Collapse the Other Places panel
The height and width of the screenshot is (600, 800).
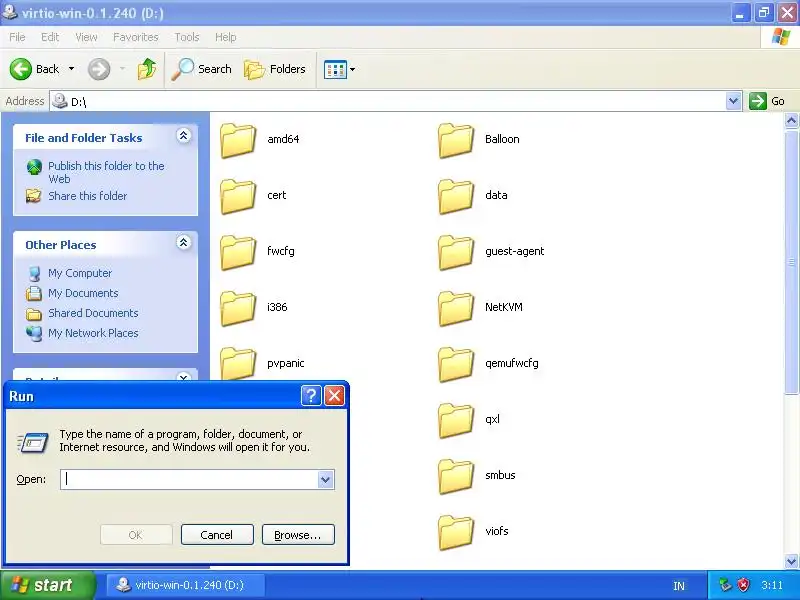[184, 242]
